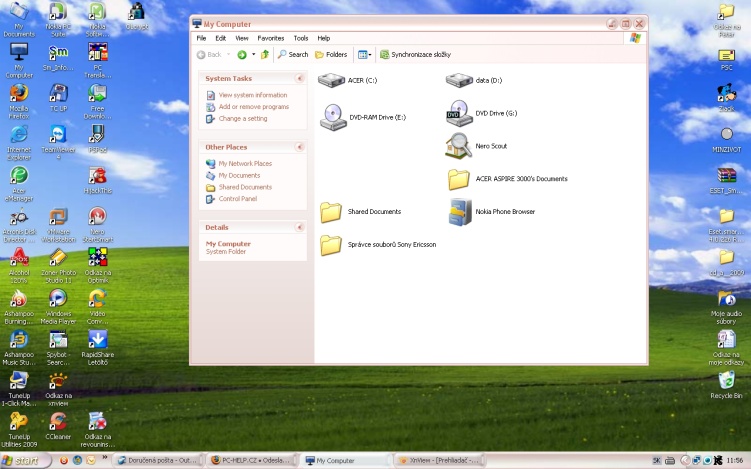Toggle the Folders pane button
Viewport: 751px width, 469px height.
click(331, 55)
